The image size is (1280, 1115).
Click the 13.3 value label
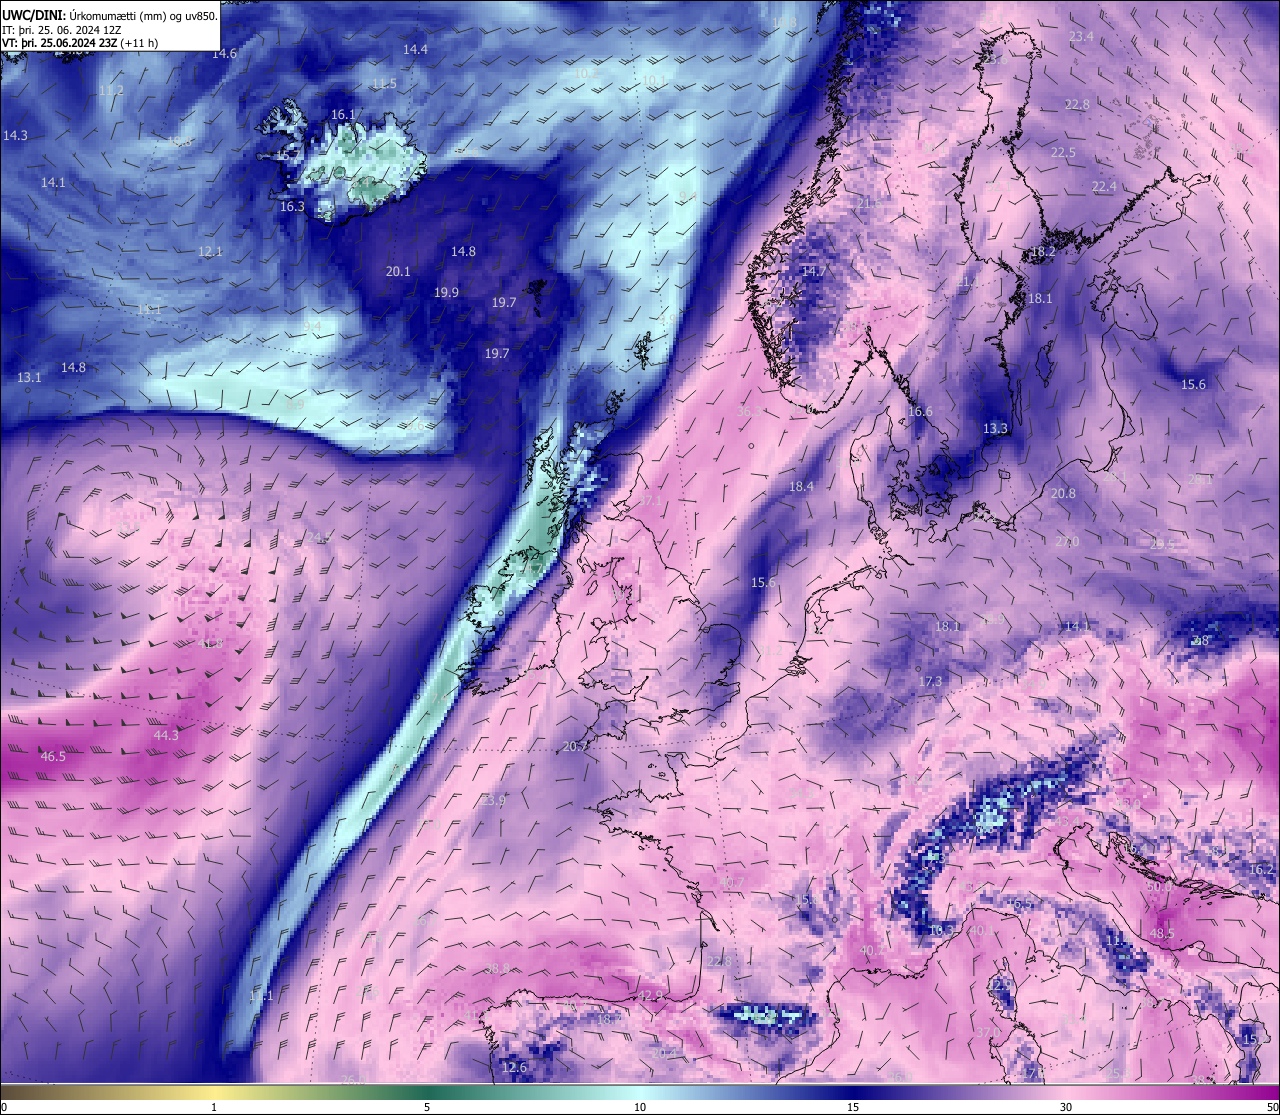pos(995,429)
